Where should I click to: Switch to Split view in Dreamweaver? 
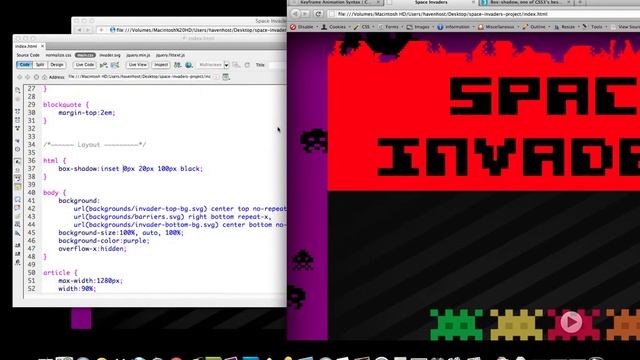click(40, 65)
